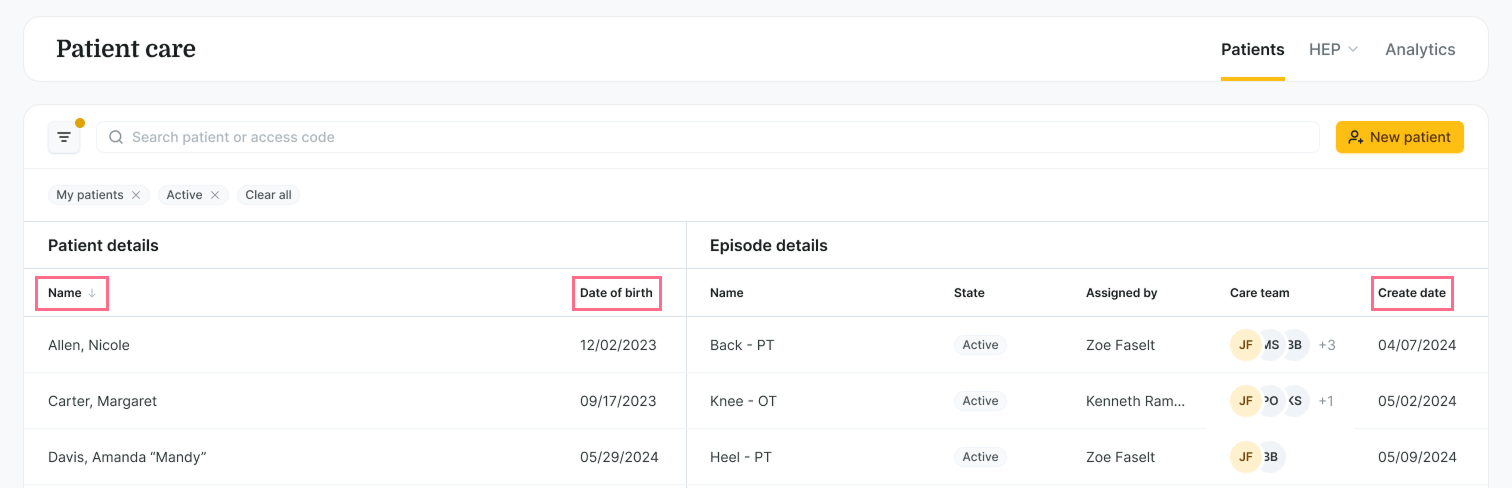Click Active state badge for Knee - OT

click(x=980, y=401)
